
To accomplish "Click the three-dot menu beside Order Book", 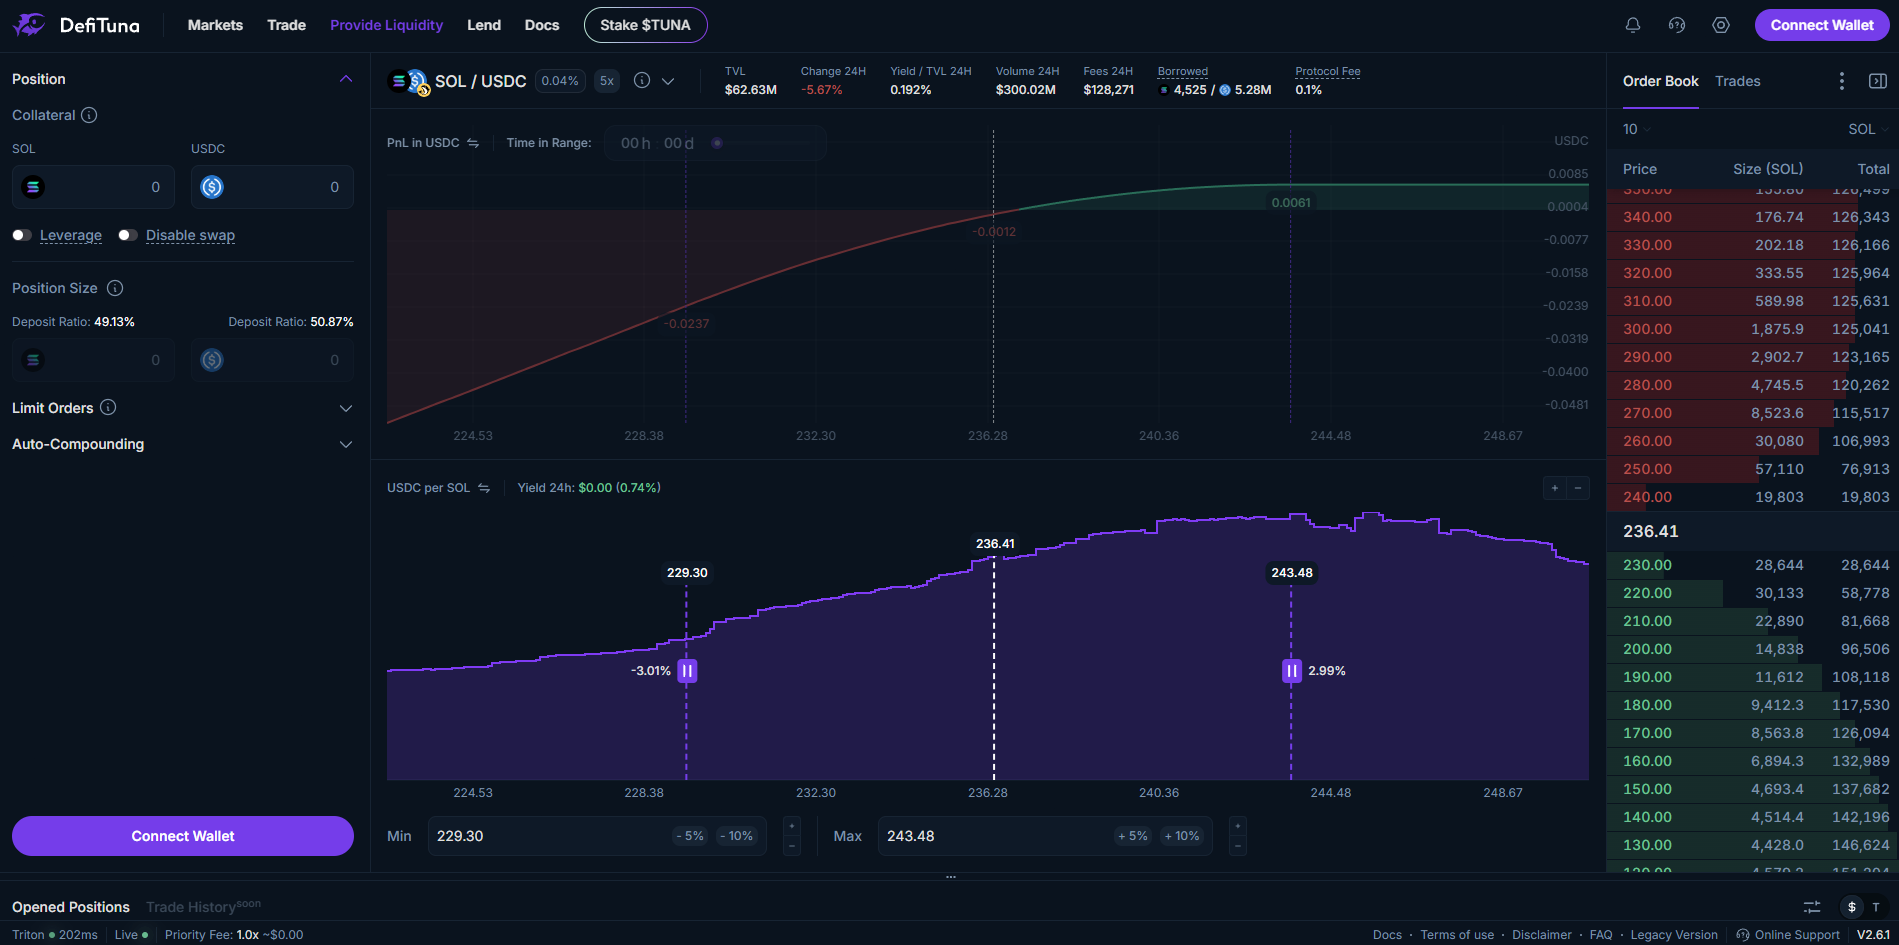I will [x=1841, y=81].
